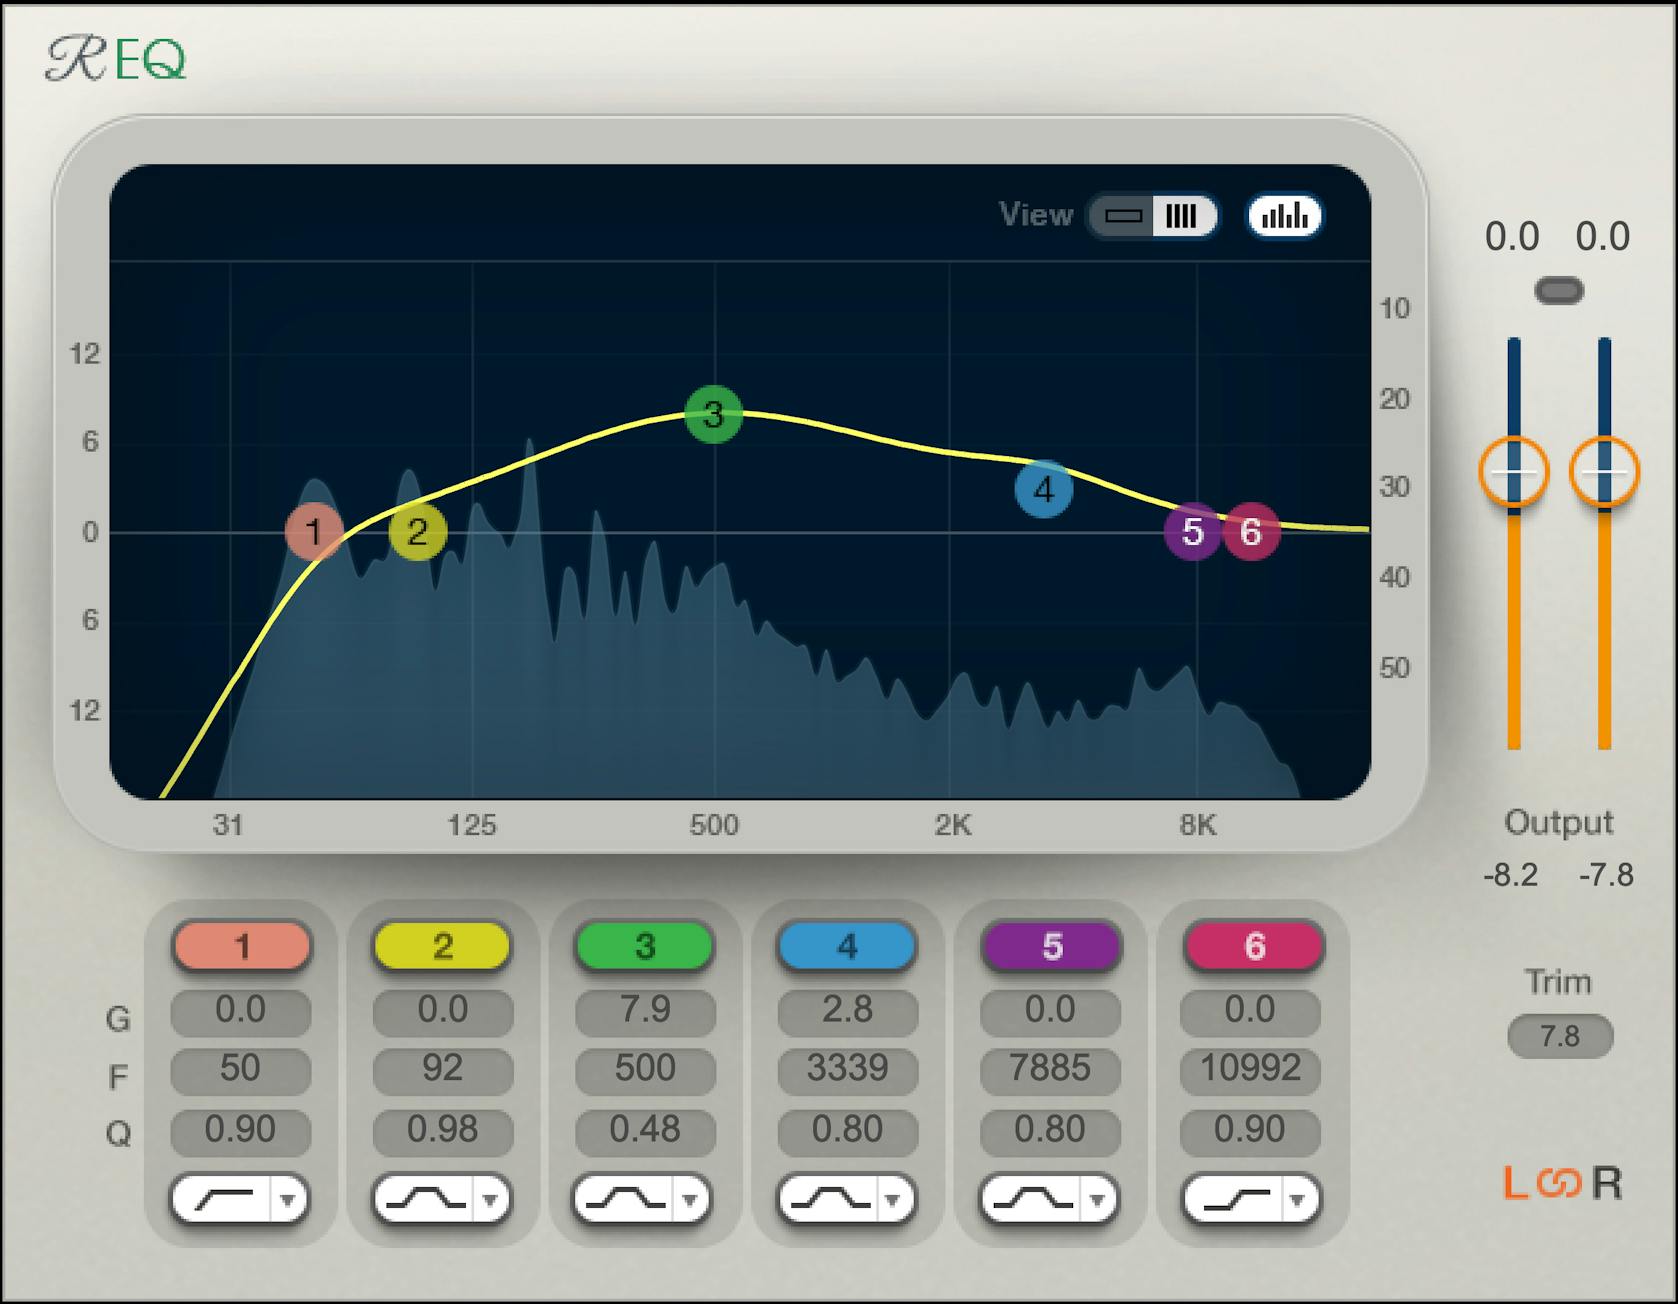Click the Trim value showing 7.8

click(x=1559, y=1037)
